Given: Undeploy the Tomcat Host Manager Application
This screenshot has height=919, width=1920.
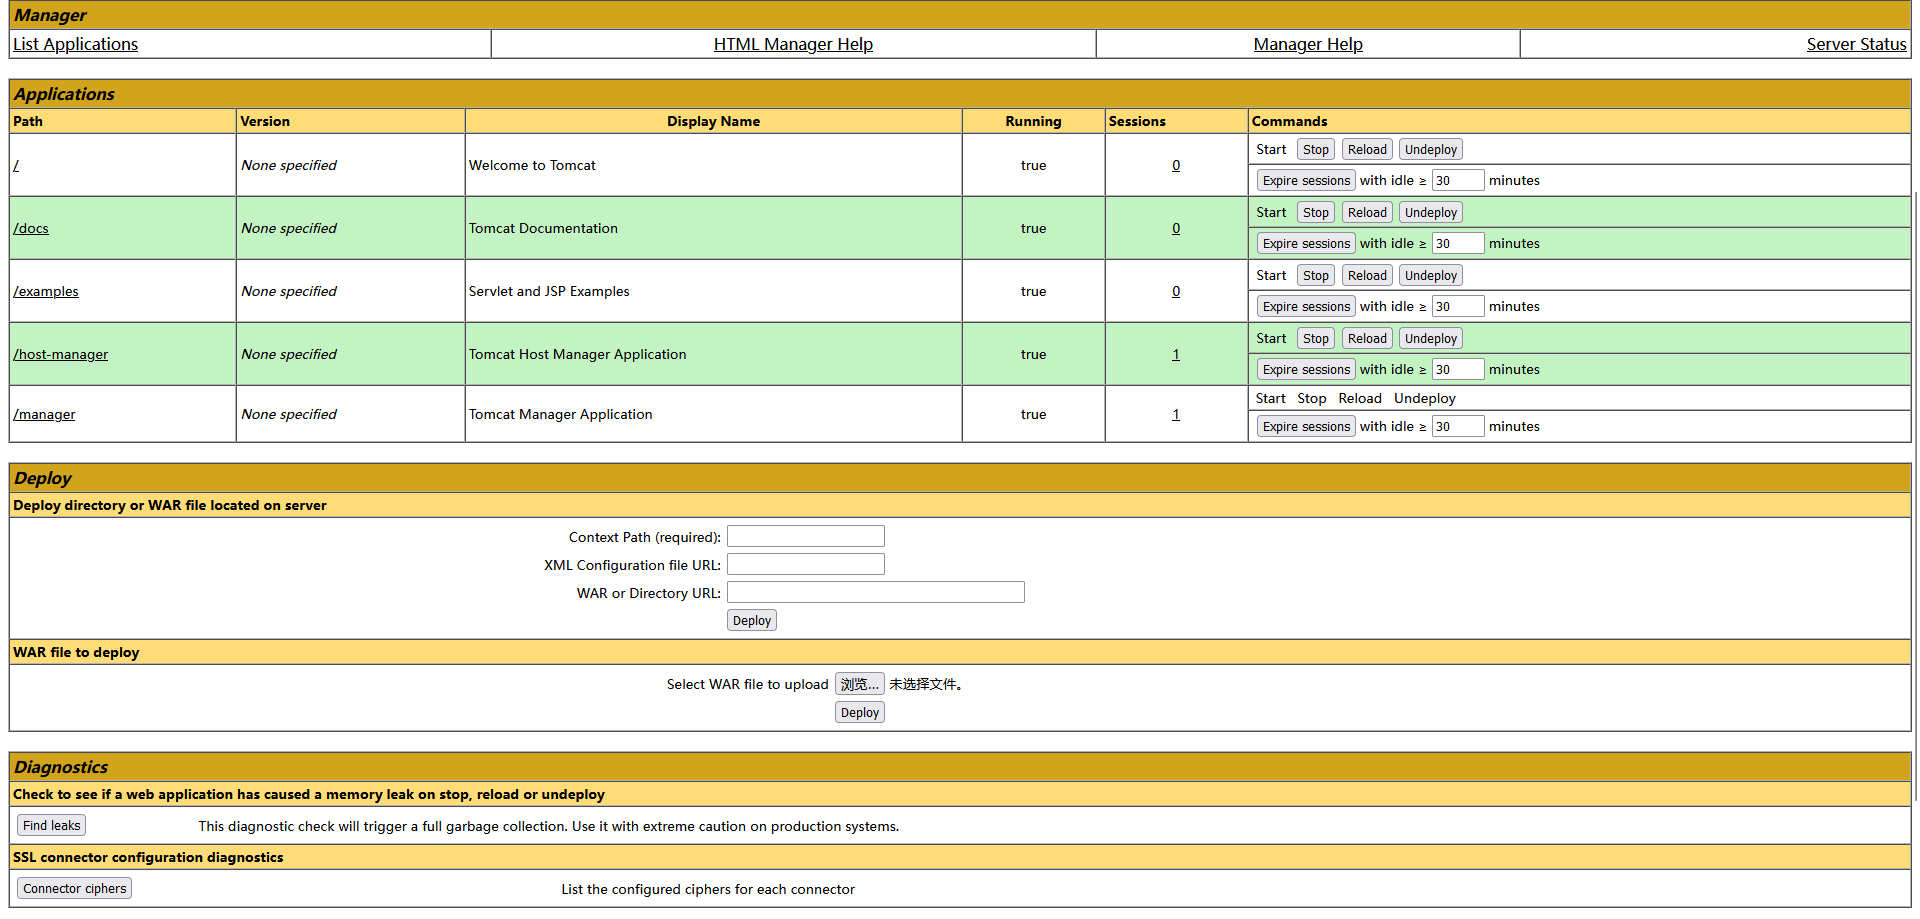Looking at the screenshot, I should 1431,338.
